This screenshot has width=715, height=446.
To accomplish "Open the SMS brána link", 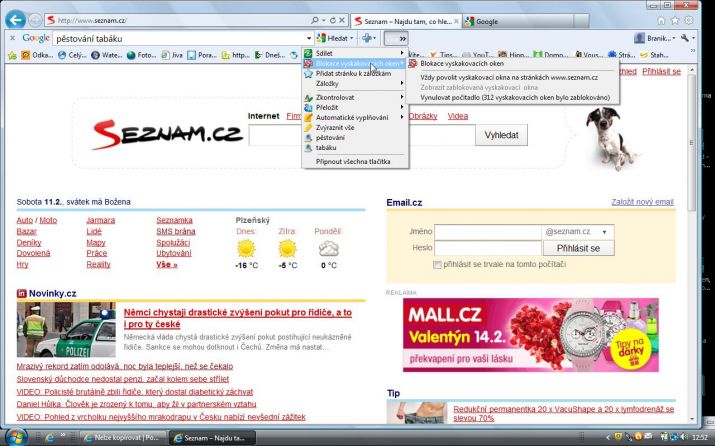I will [176, 231].
